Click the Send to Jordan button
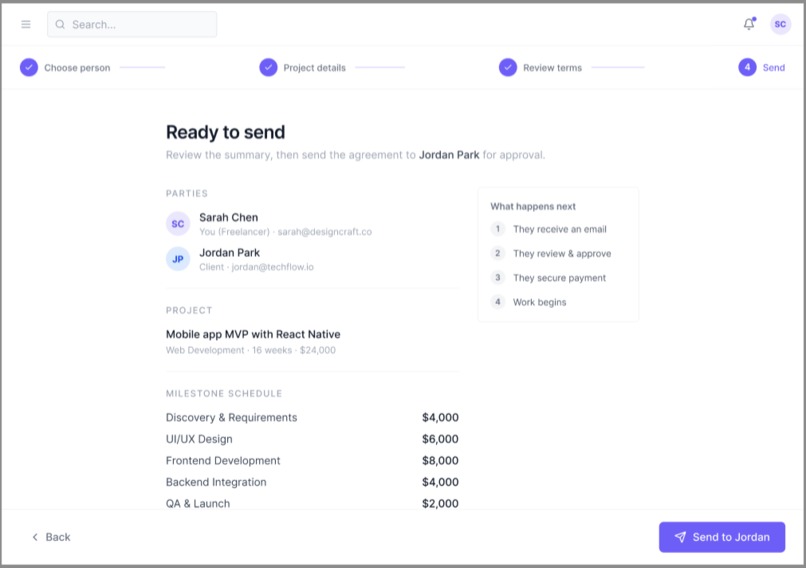This screenshot has height=568, width=806. pos(722,537)
